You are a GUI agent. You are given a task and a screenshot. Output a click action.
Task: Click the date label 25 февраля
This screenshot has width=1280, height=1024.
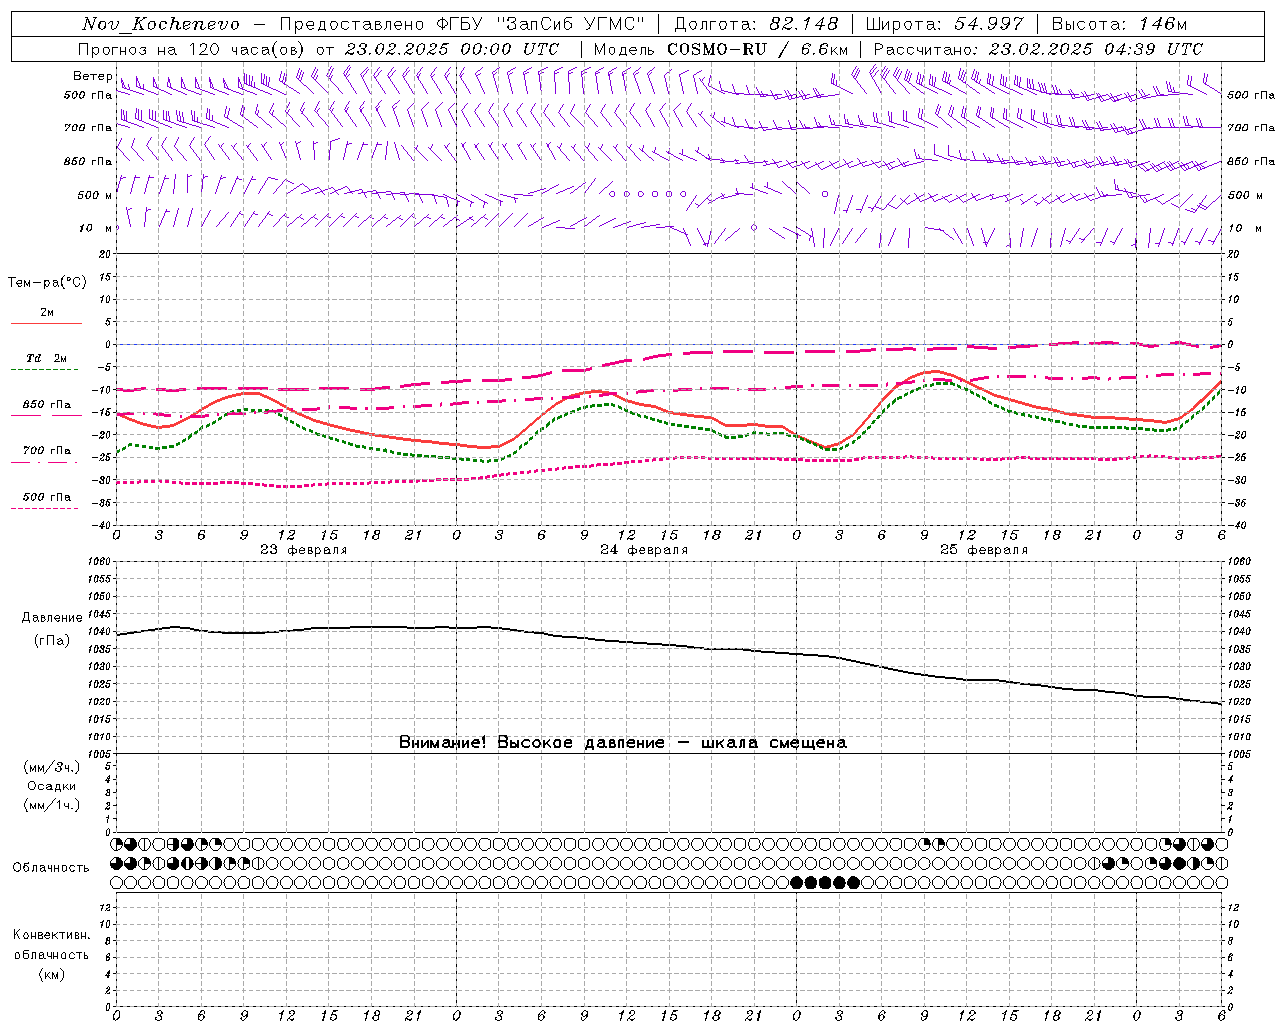984,550
